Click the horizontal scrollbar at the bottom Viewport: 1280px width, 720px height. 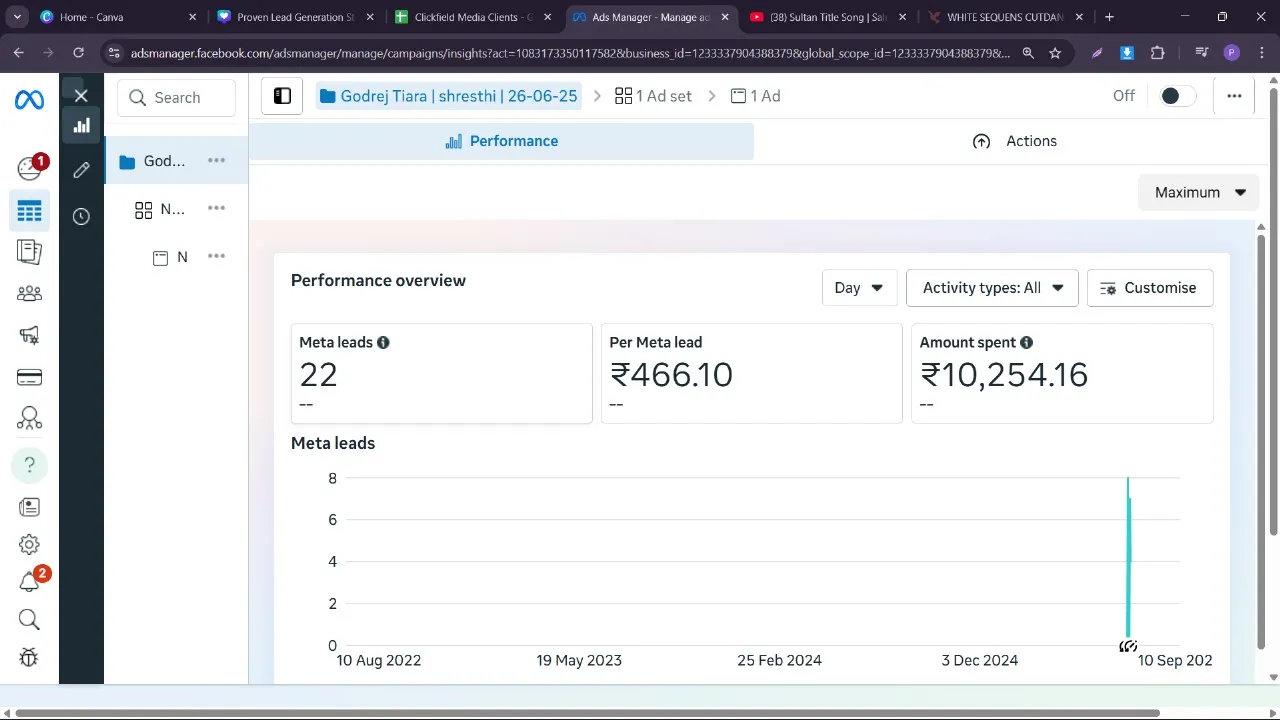click(x=586, y=713)
